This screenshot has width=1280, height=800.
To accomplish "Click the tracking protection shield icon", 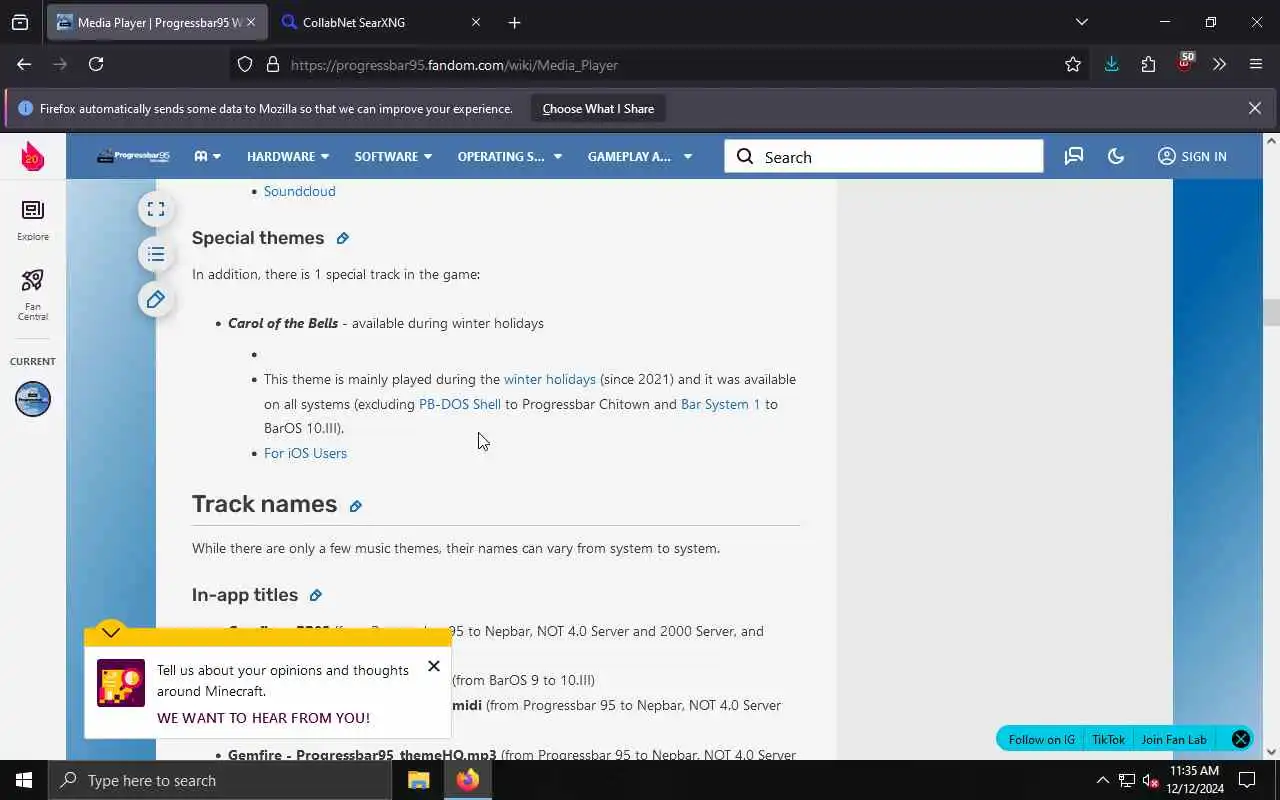I will coord(245,64).
